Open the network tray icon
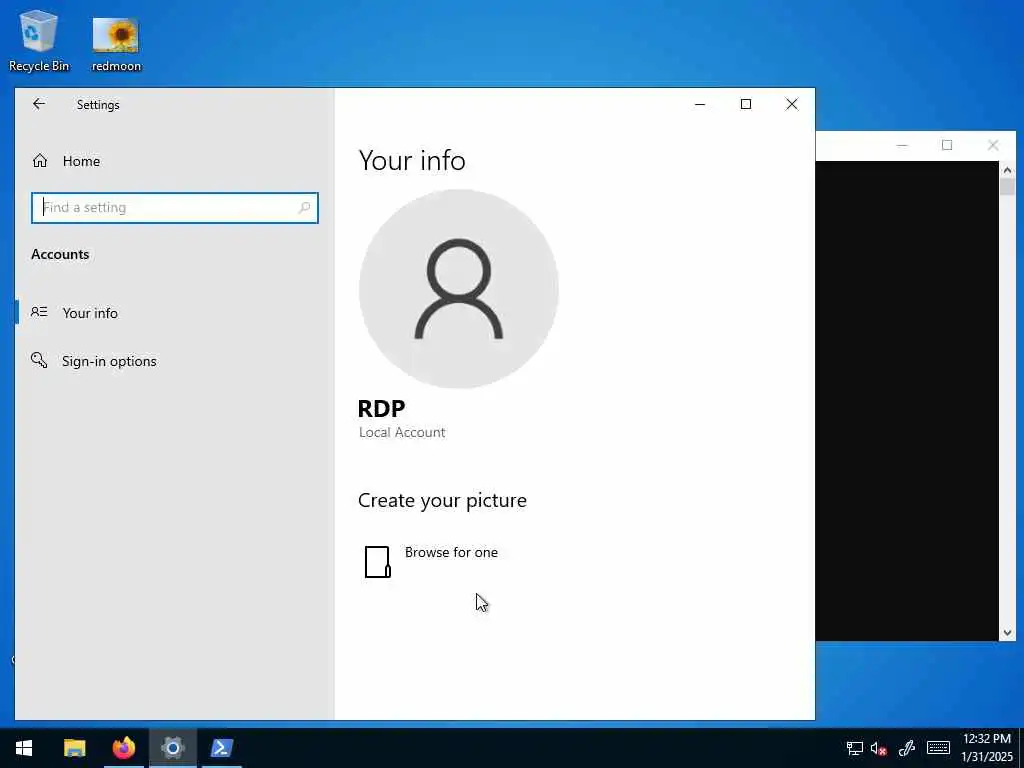This screenshot has width=1024, height=768. click(854, 748)
